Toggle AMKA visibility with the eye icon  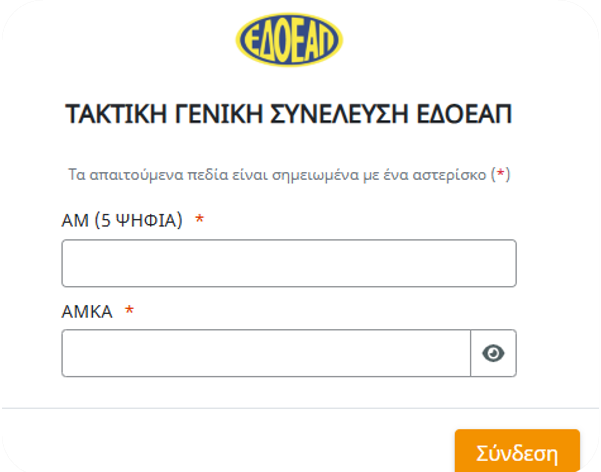click(493, 353)
